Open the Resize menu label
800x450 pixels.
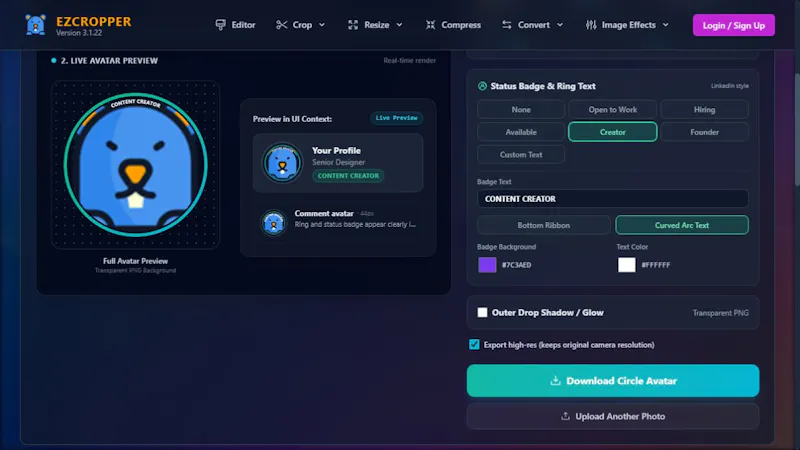pos(377,25)
